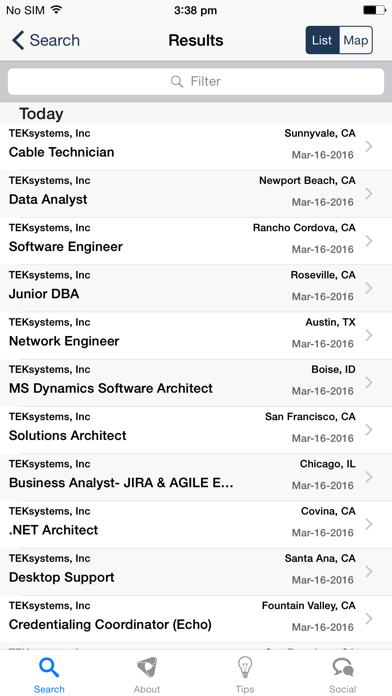
Task: Tap the magnifier icon in Filter bar
Action: pyautogui.click(x=177, y=82)
